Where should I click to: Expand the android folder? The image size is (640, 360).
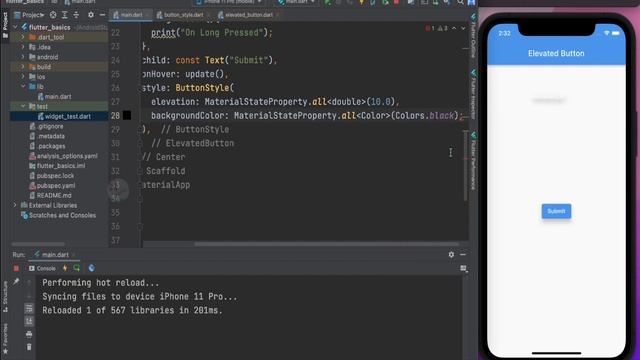tap(23, 57)
